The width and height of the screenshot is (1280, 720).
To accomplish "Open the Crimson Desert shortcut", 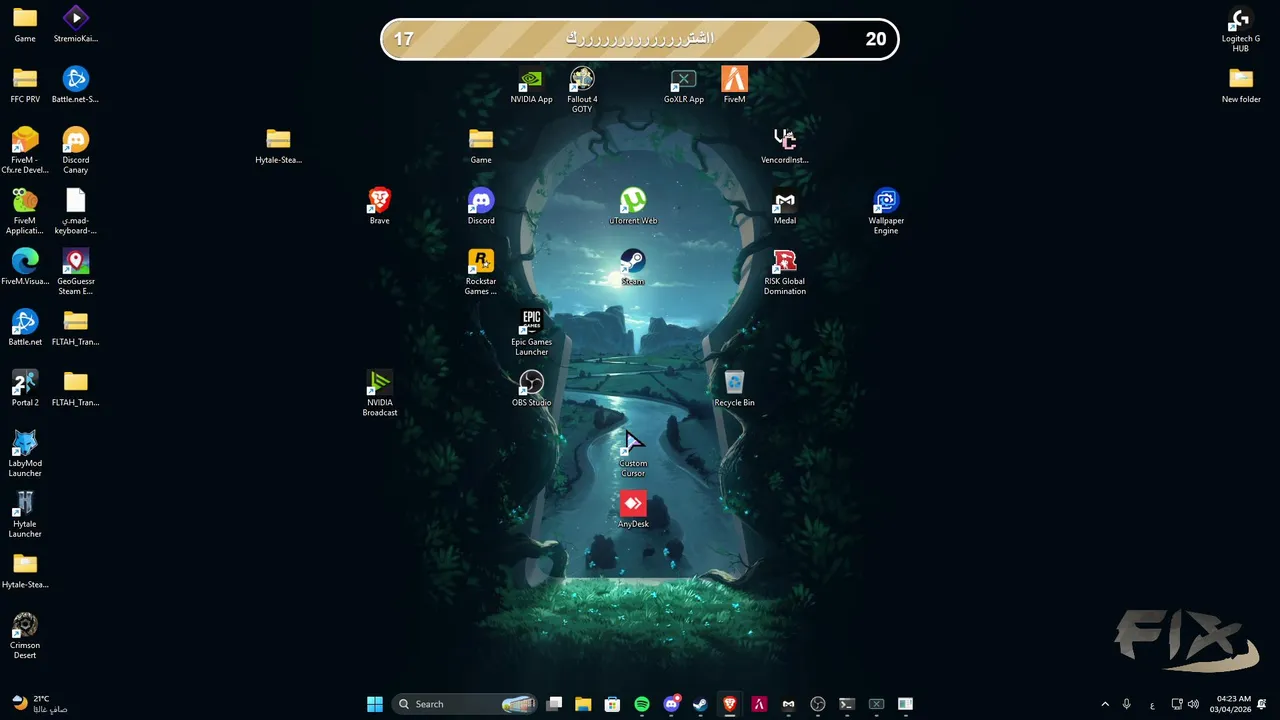I will (25, 635).
